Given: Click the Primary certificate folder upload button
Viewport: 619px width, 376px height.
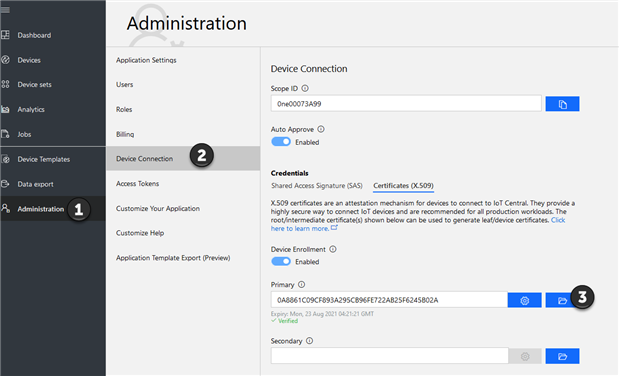Looking at the screenshot, I should click(x=562, y=300).
